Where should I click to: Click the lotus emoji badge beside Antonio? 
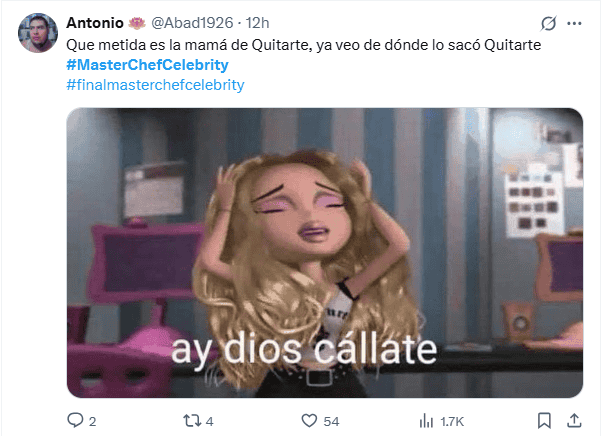tap(137, 24)
